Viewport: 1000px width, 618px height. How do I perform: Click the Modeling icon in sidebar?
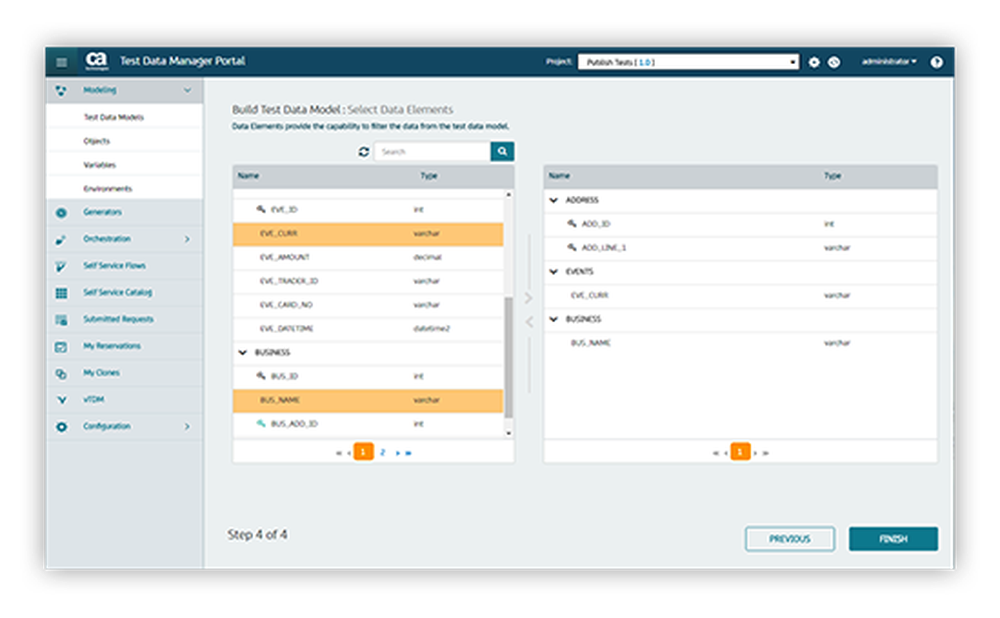(61, 91)
